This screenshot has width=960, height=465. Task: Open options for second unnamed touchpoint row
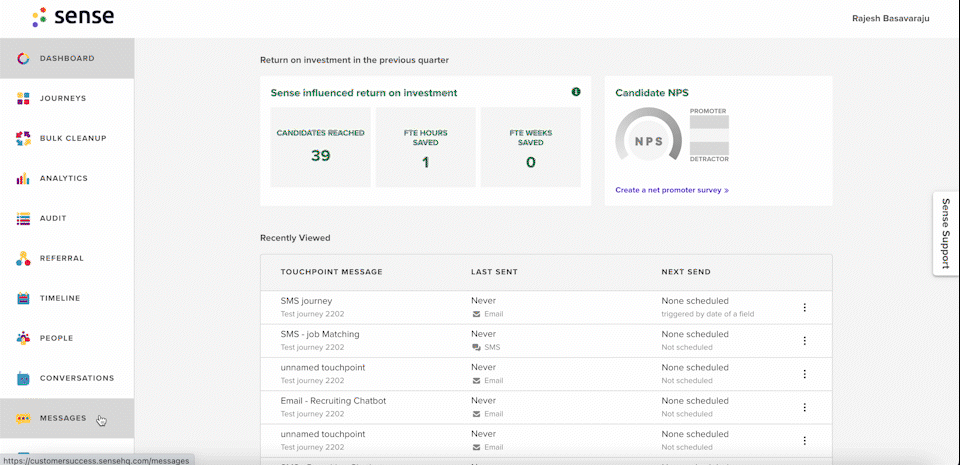pyautogui.click(x=804, y=441)
